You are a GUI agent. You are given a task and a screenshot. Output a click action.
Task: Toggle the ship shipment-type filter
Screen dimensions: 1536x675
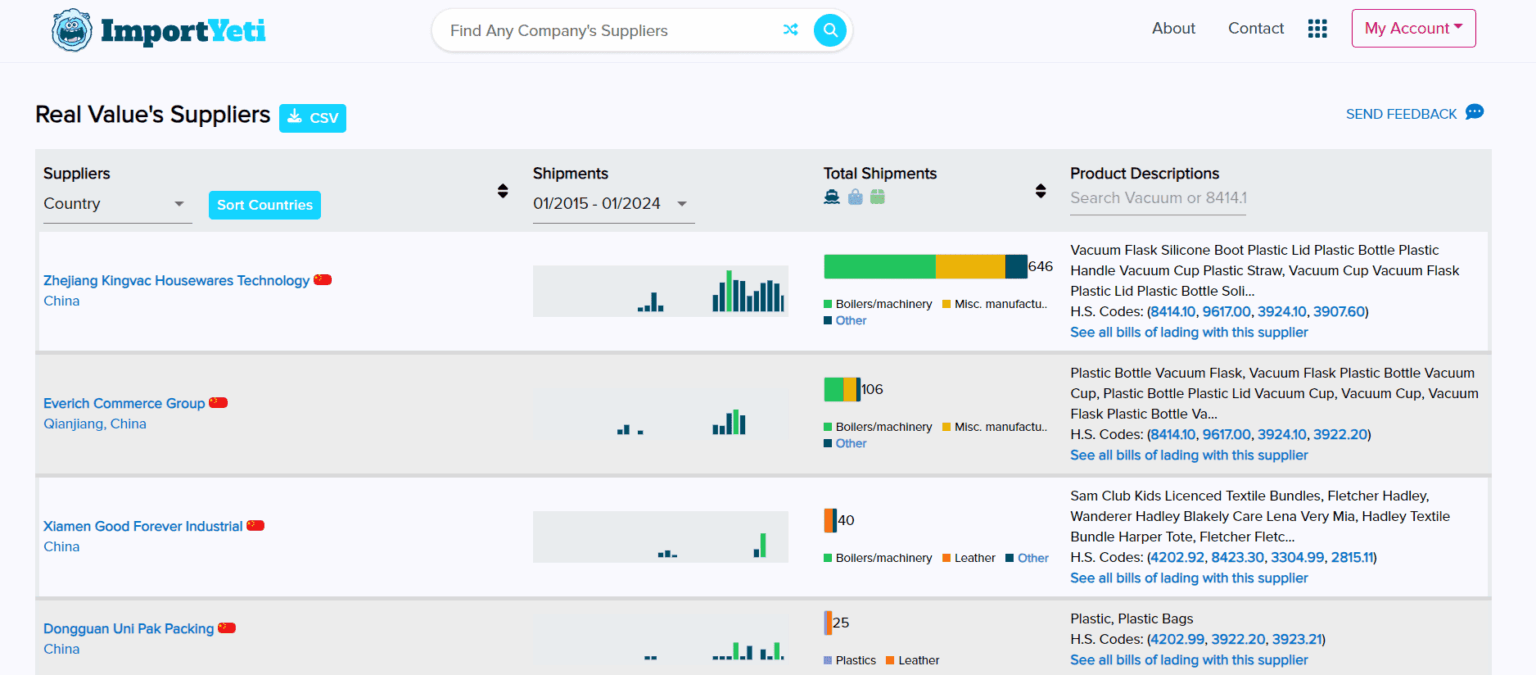pyautogui.click(x=831, y=196)
